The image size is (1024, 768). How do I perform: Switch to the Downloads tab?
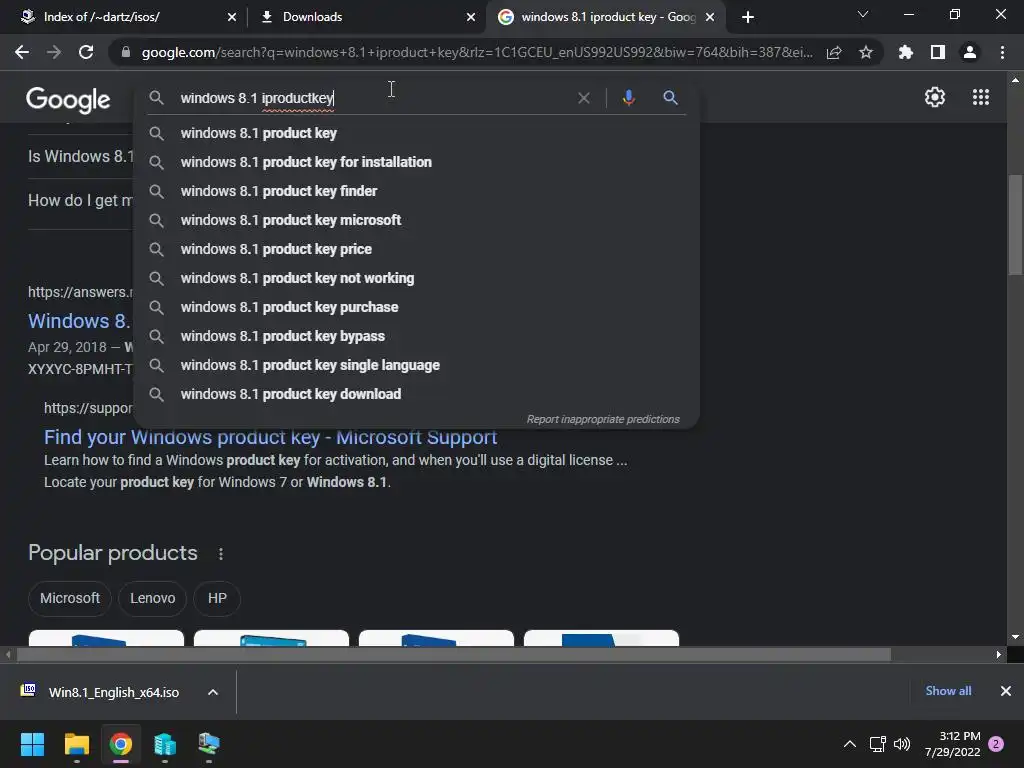tap(367, 17)
